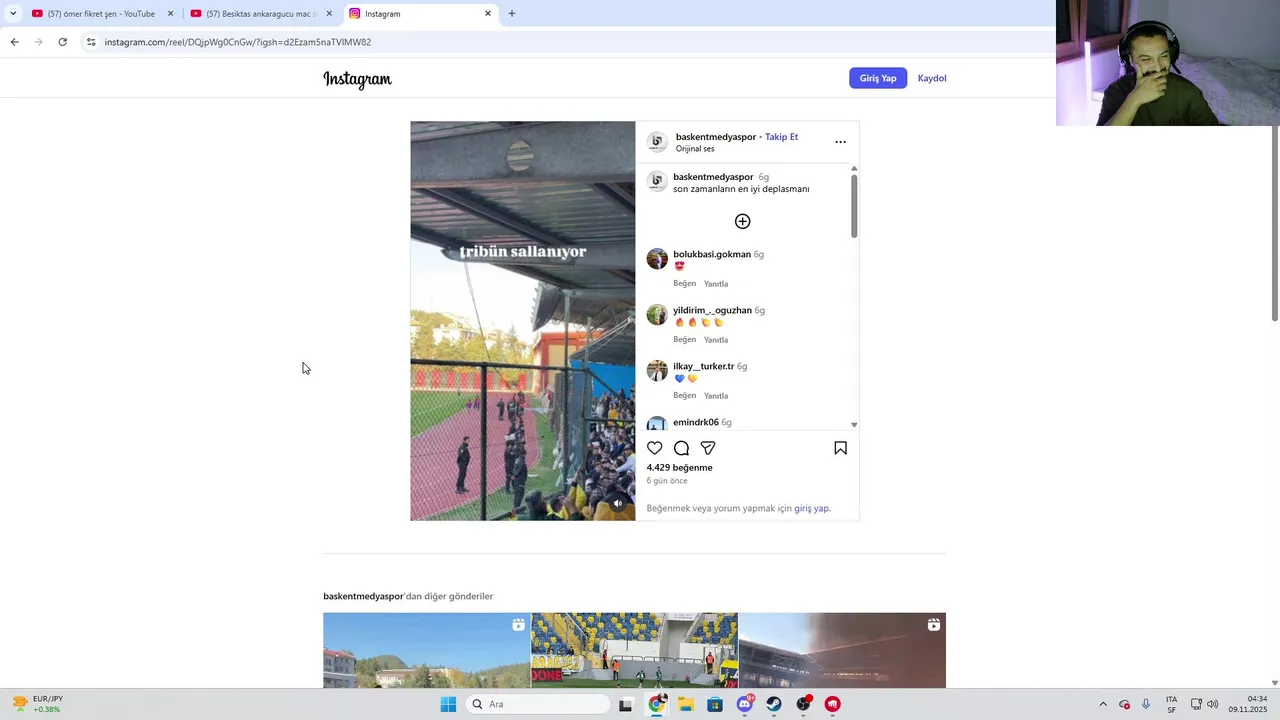Click the reel video tribün sallanıyor
Screen dimensions: 1280x720
[x=522, y=321]
